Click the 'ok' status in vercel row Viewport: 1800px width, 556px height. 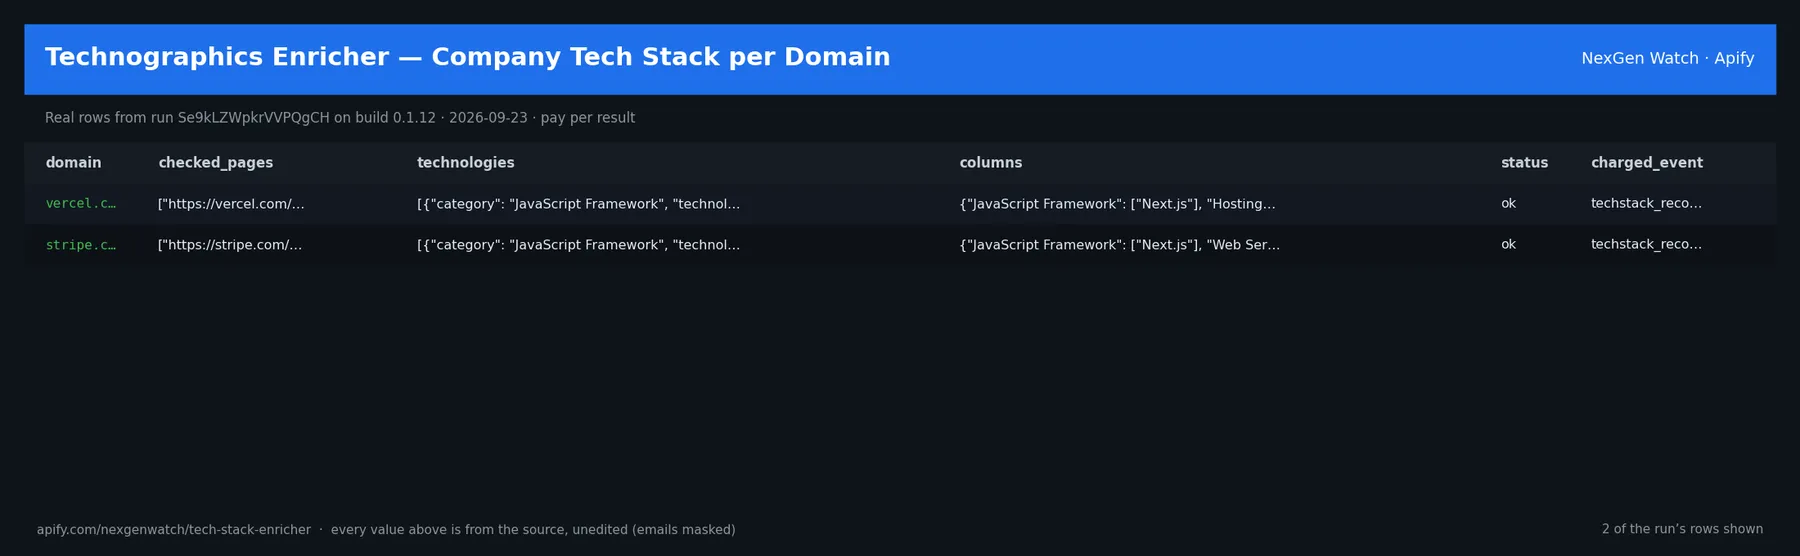point(1508,204)
